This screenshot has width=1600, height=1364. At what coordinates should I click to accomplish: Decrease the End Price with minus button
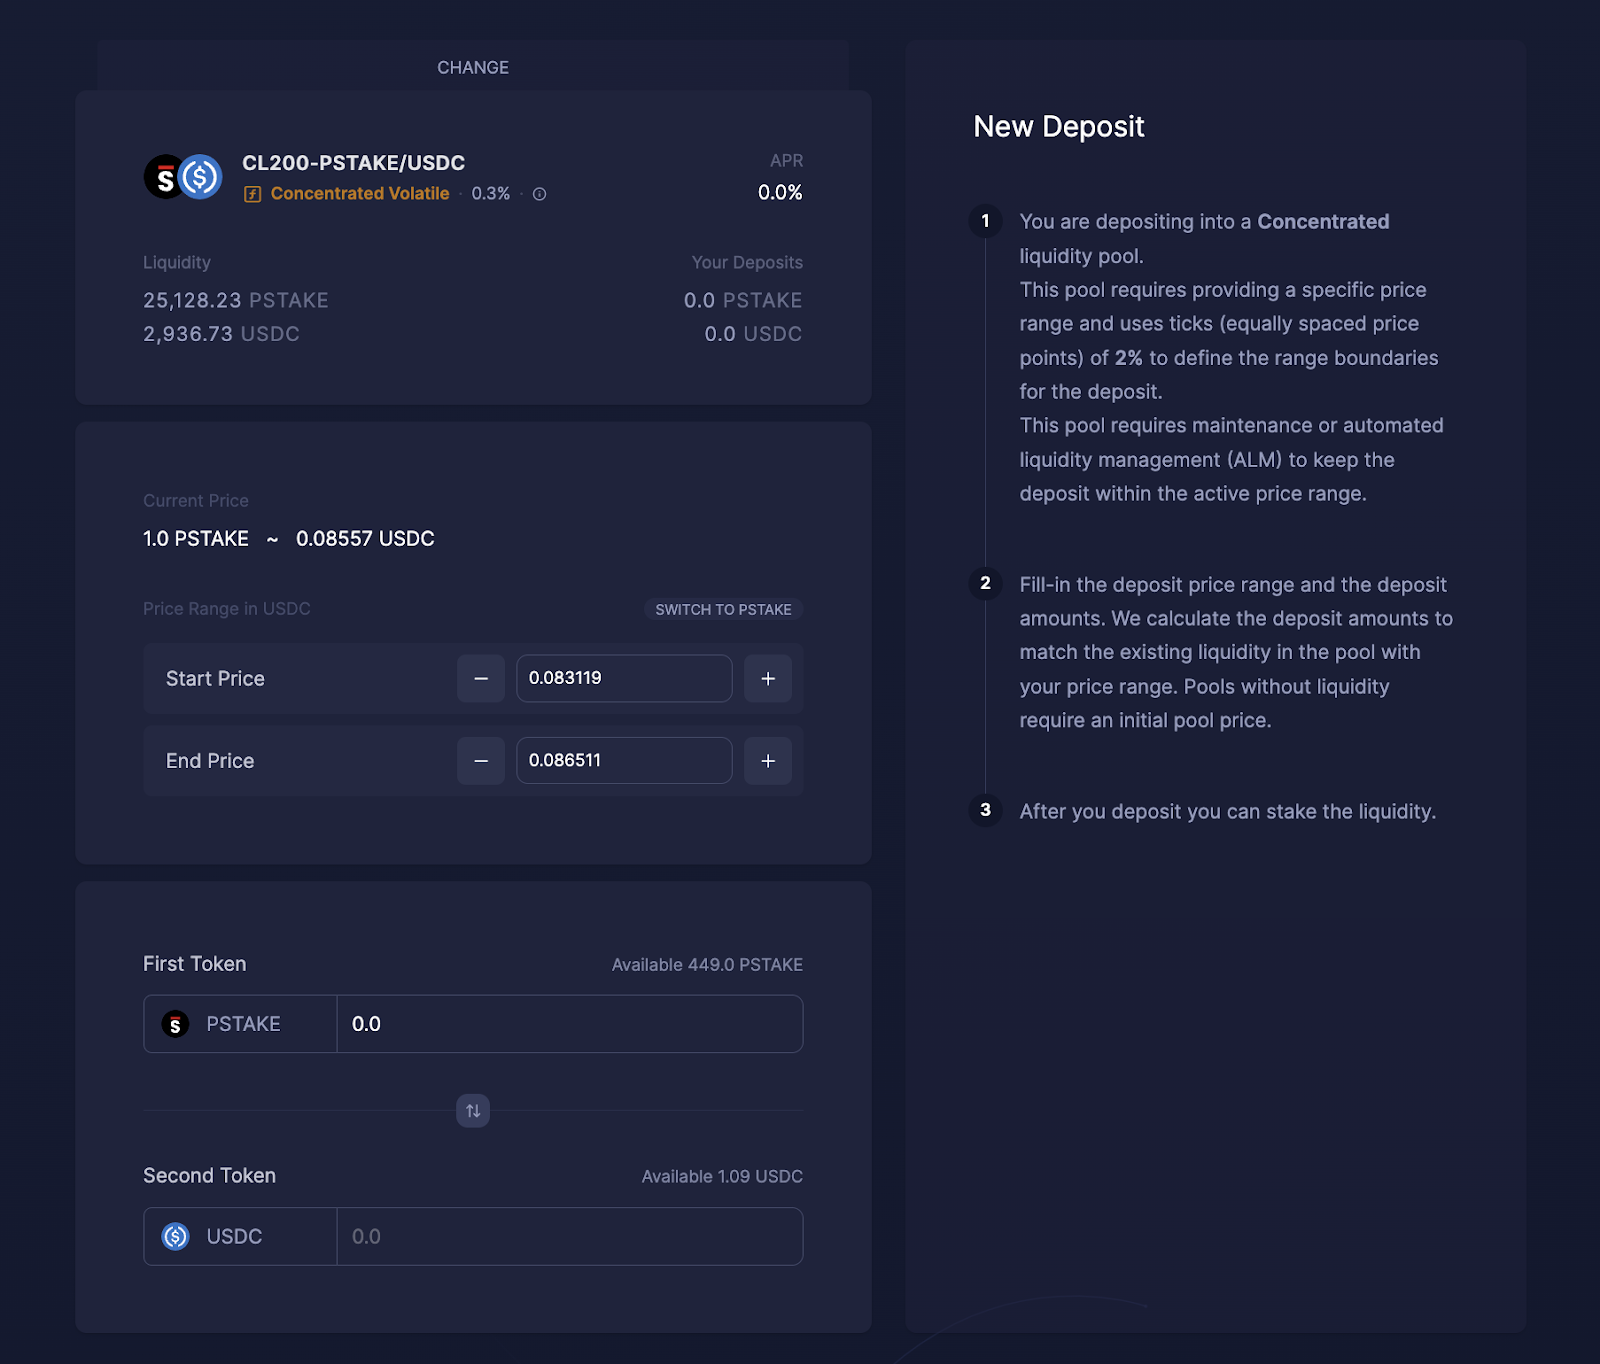[481, 761]
